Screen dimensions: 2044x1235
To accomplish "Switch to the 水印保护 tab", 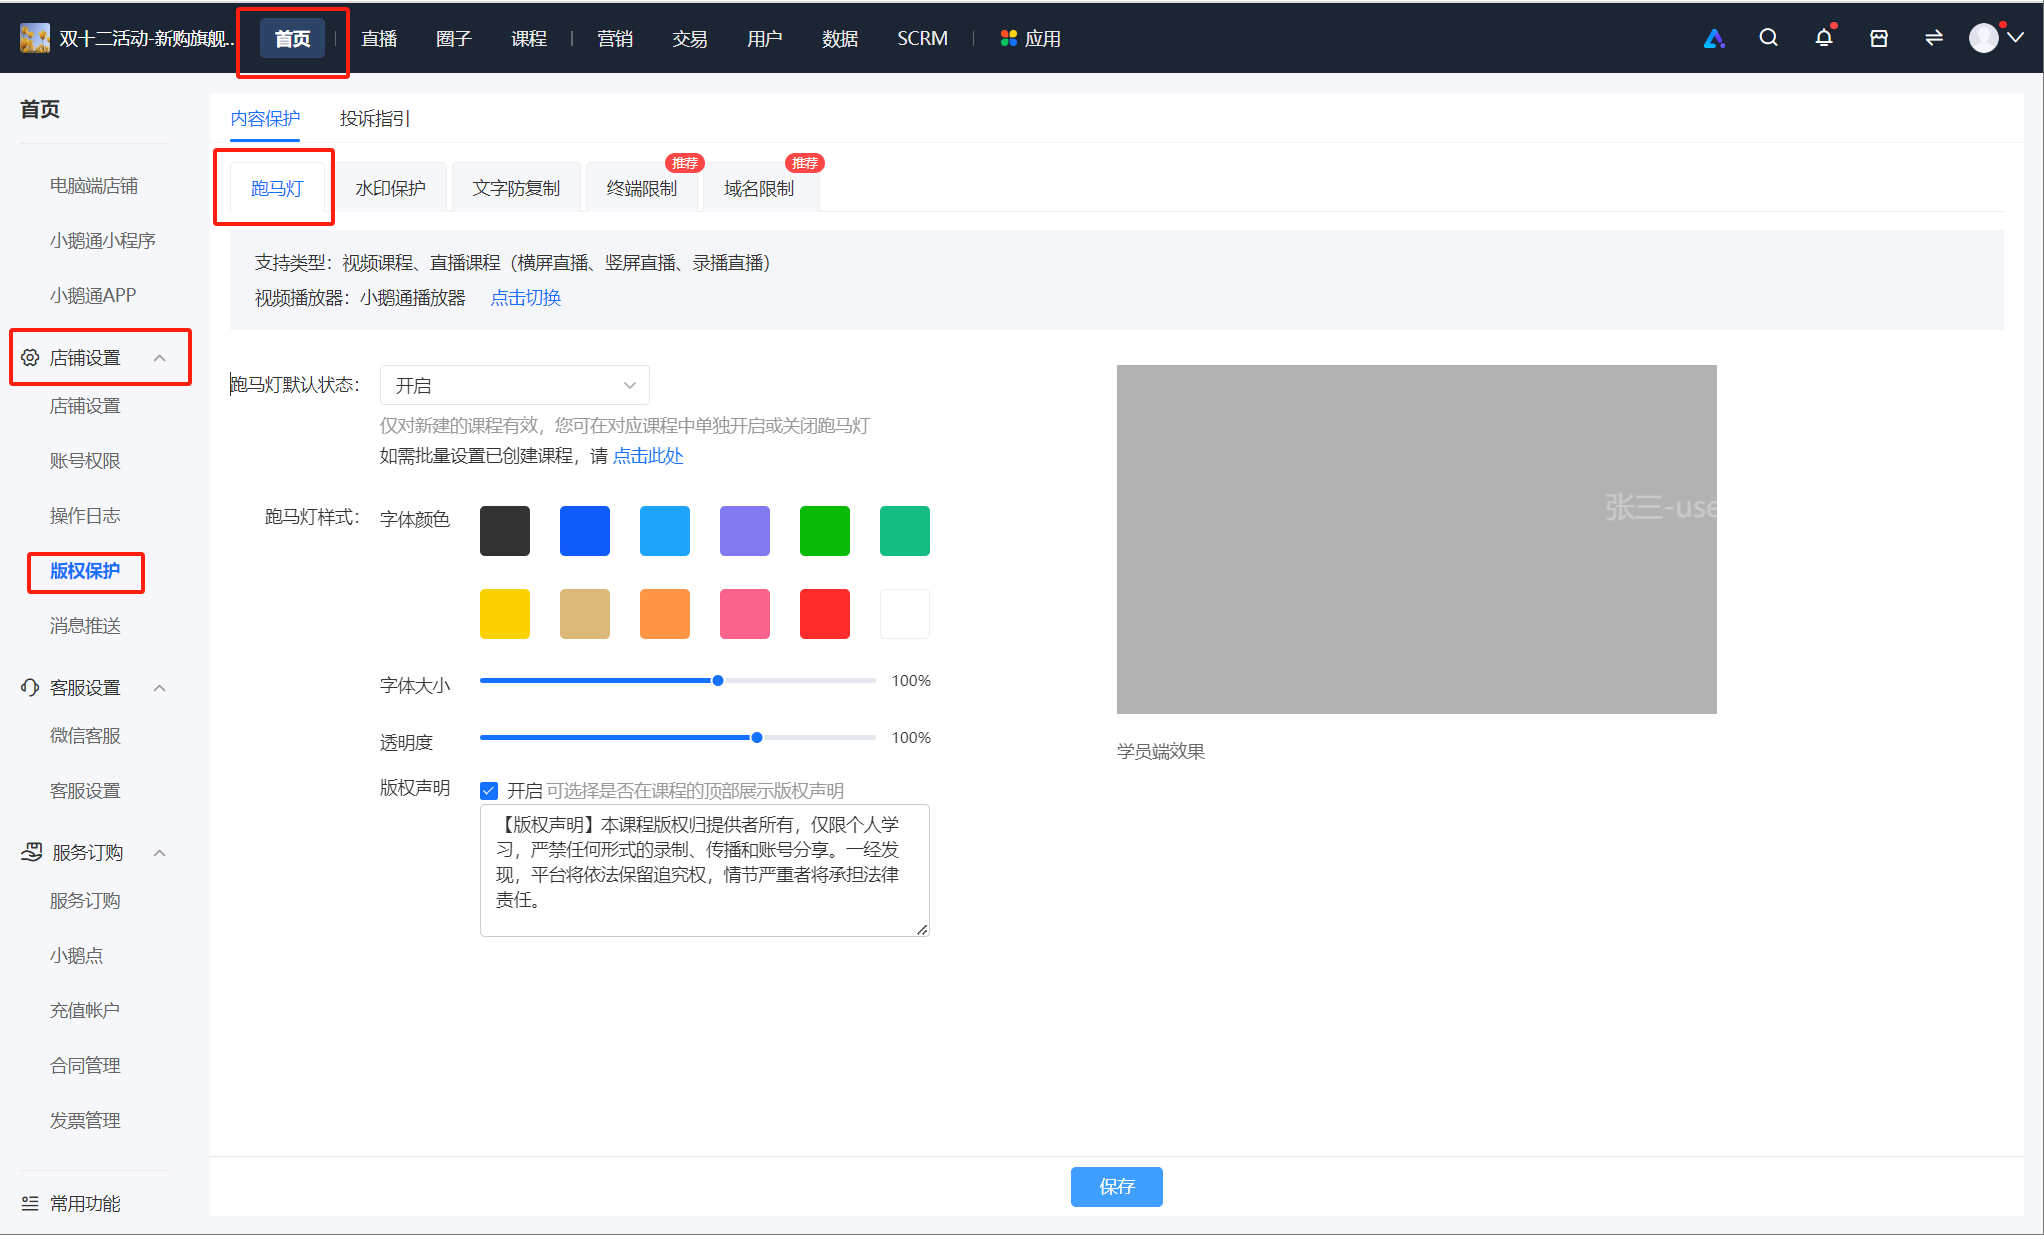I will 391,188.
